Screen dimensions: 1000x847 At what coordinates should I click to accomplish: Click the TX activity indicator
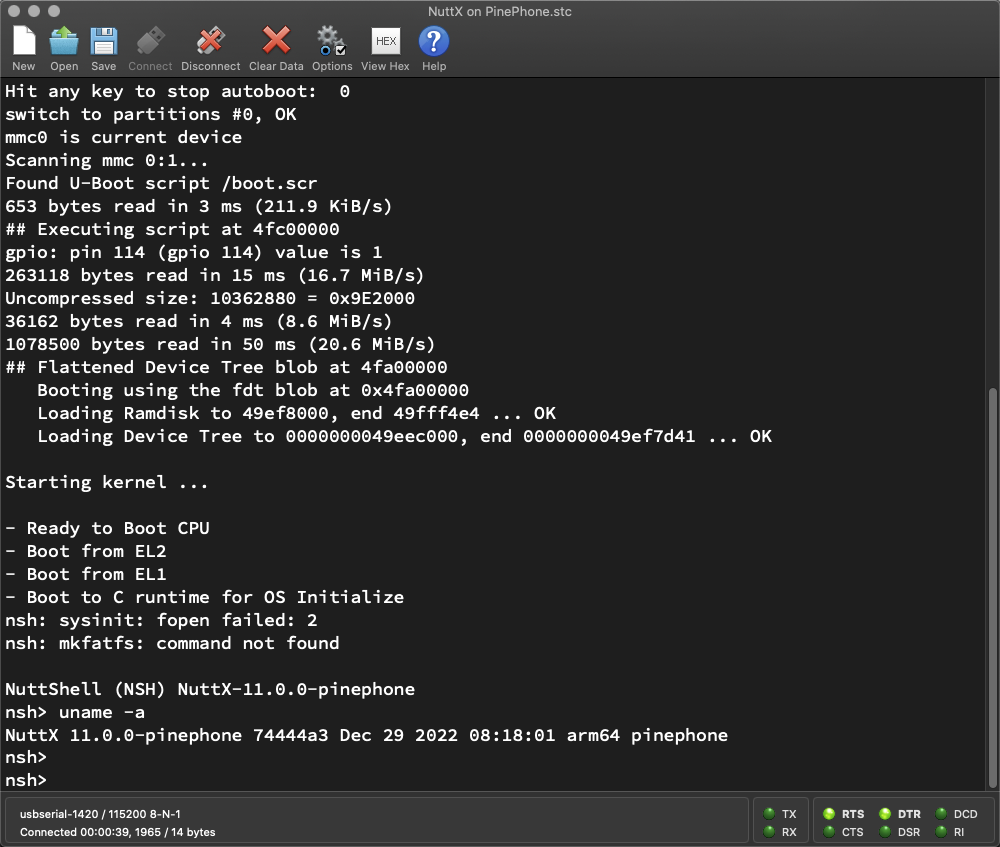pos(769,814)
